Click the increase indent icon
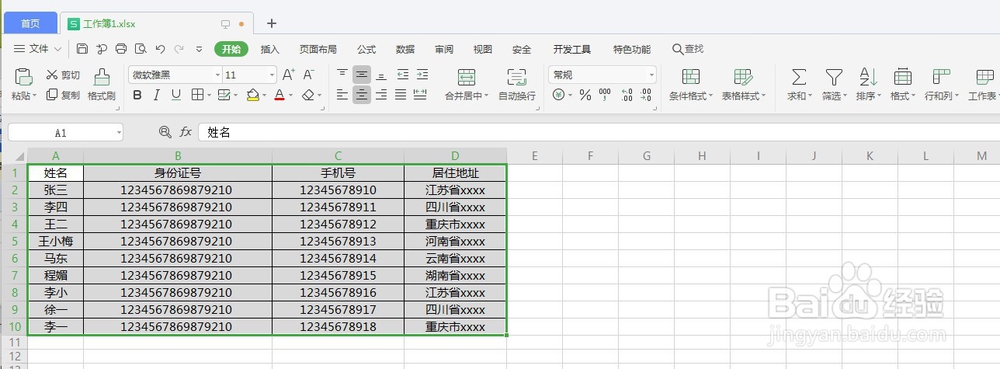 (422, 75)
